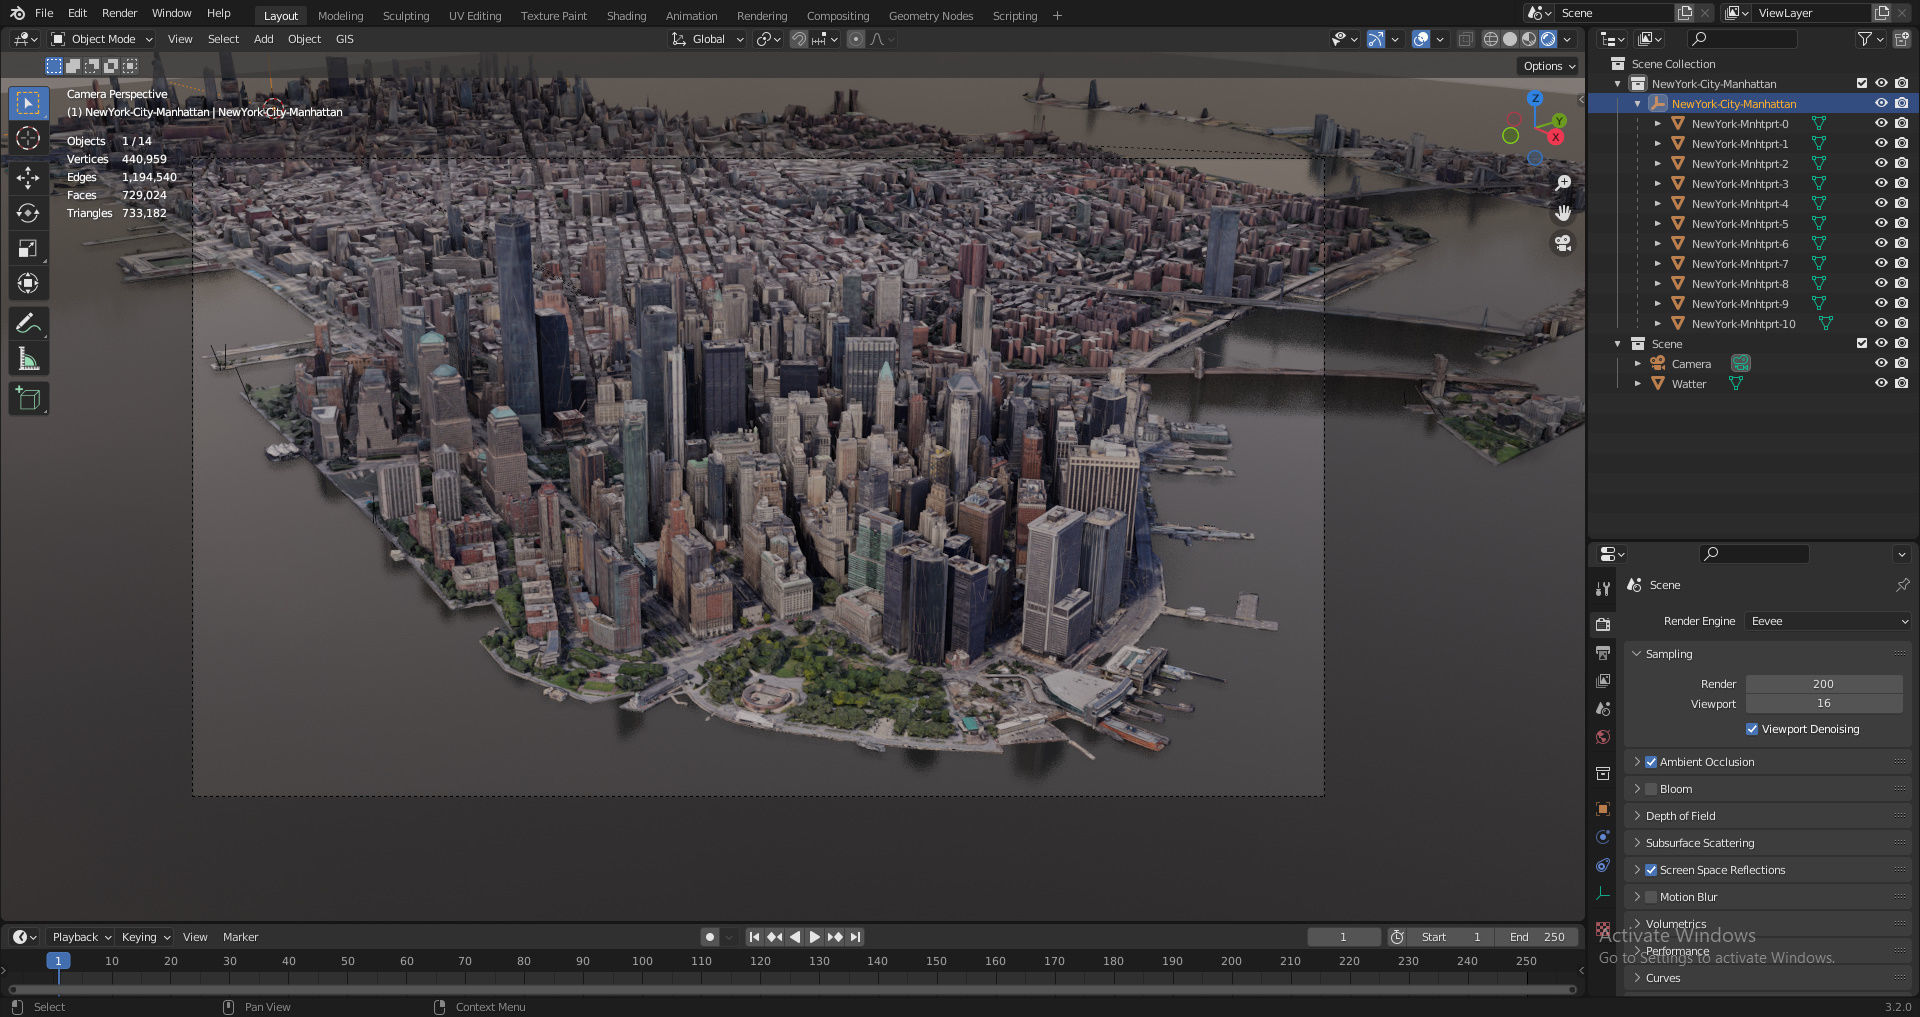
Task: Play the animation forward
Action: [814, 937]
